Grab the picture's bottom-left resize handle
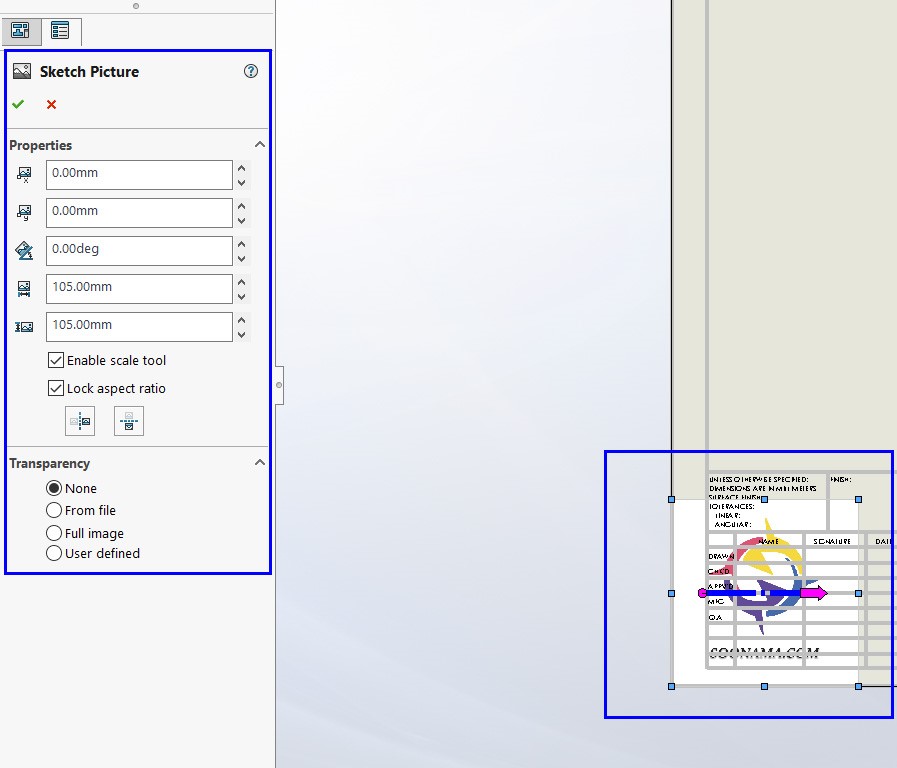The width and height of the screenshot is (897, 768). (x=672, y=686)
